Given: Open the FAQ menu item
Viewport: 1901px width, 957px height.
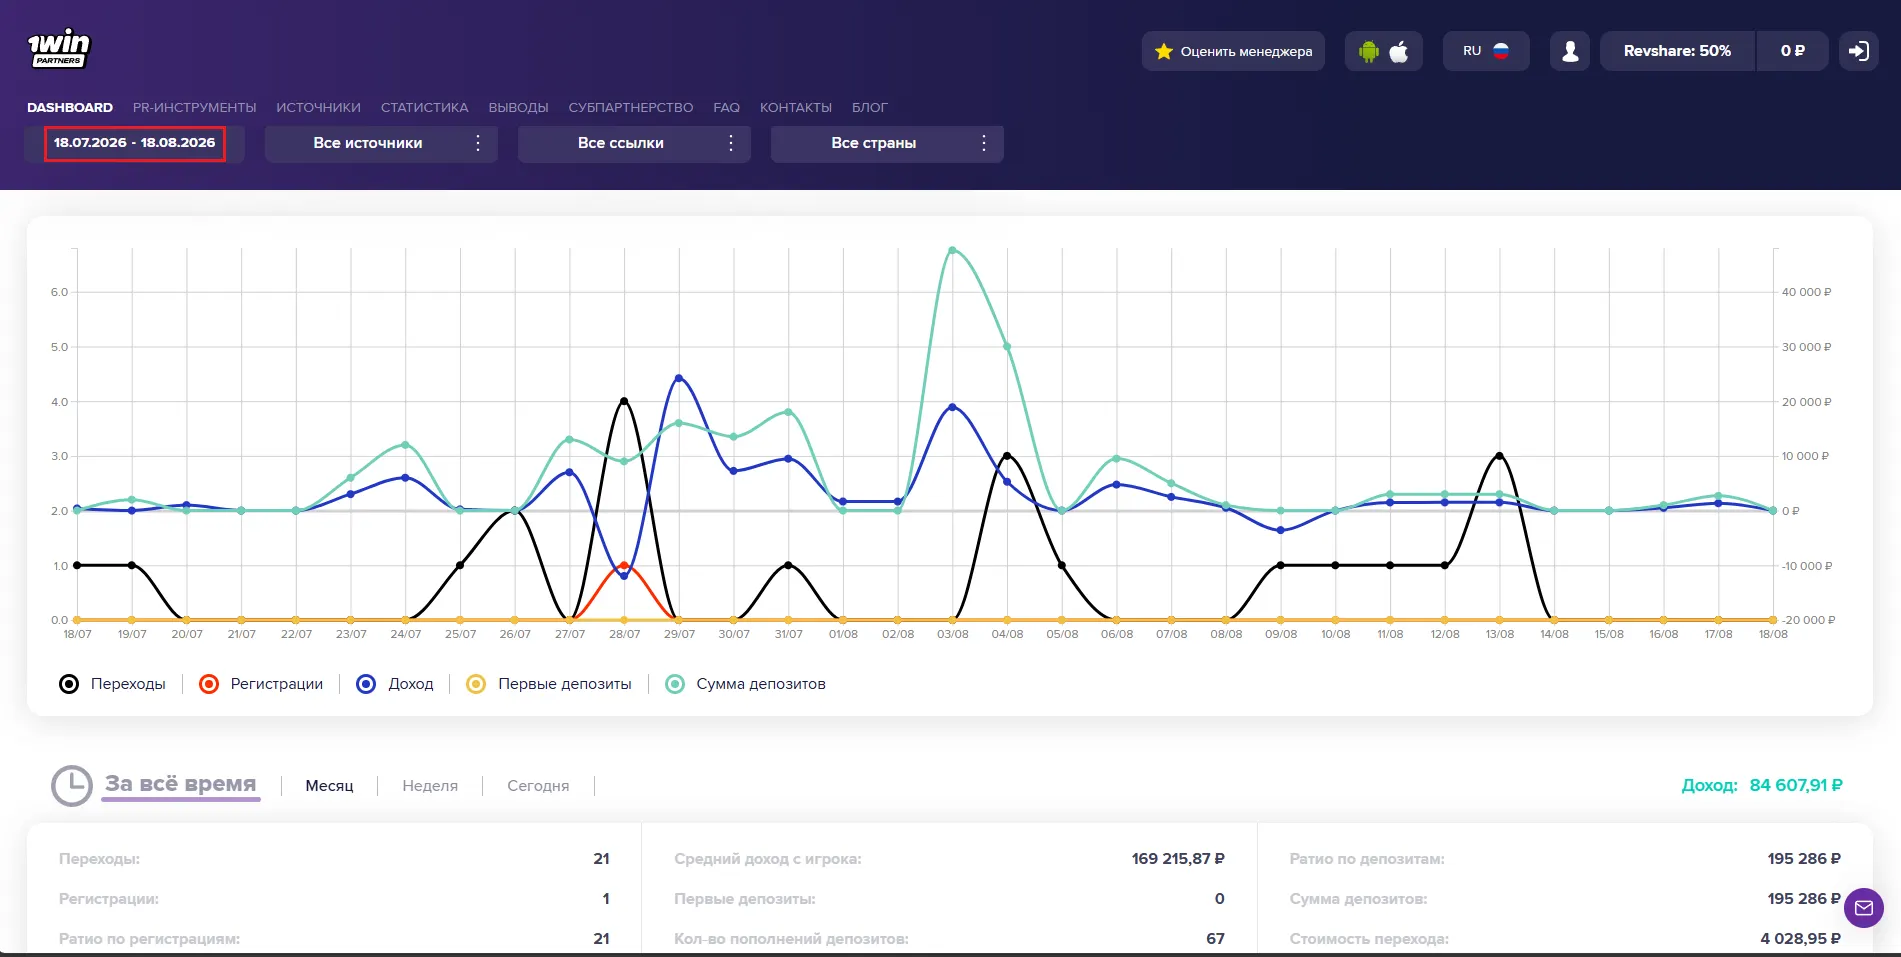Looking at the screenshot, I should tap(727, 107).
